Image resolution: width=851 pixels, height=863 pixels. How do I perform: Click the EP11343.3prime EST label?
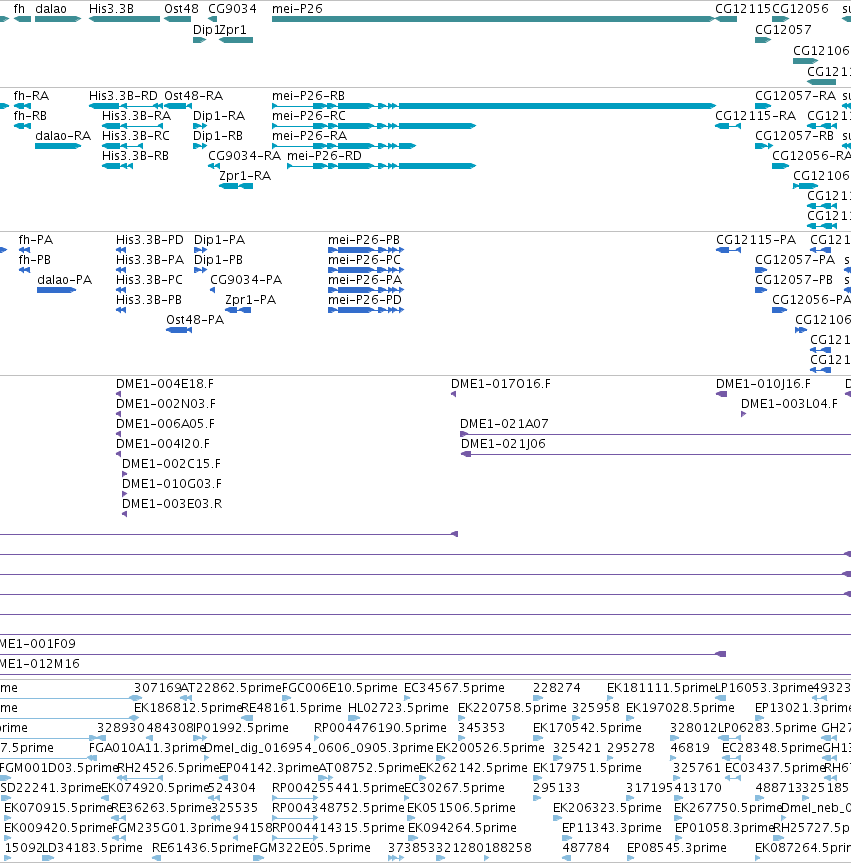coord(612,828)
